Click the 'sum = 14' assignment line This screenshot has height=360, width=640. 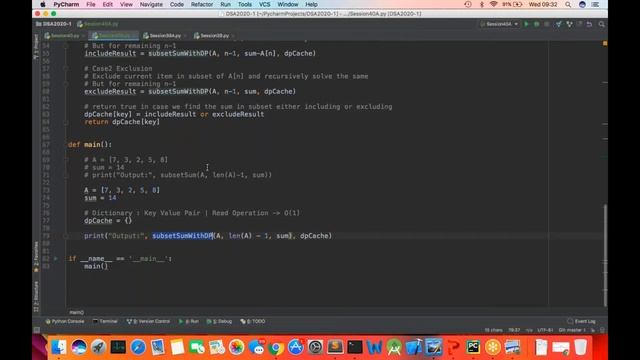(x=100, y=198)
